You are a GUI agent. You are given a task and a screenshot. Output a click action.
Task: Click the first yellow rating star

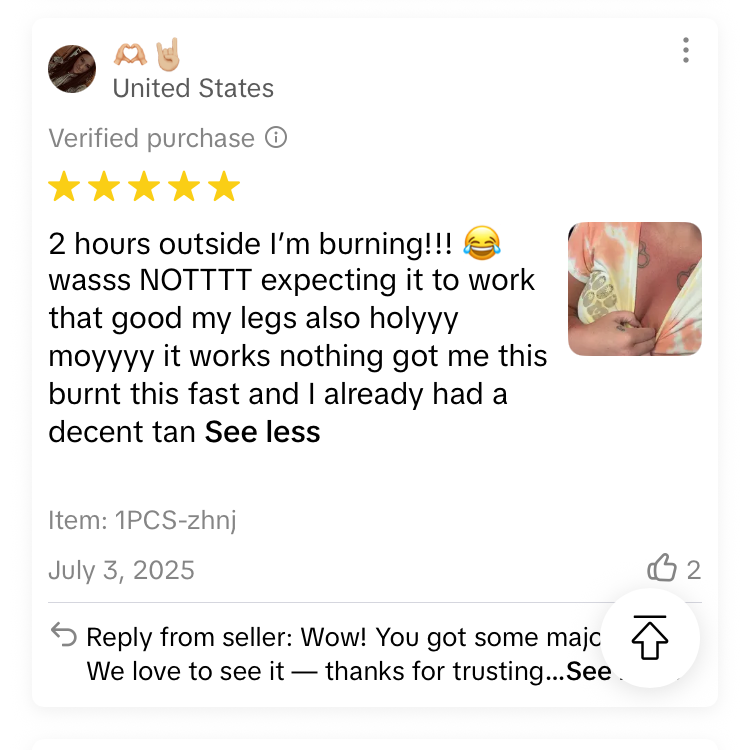click(64, 187)
